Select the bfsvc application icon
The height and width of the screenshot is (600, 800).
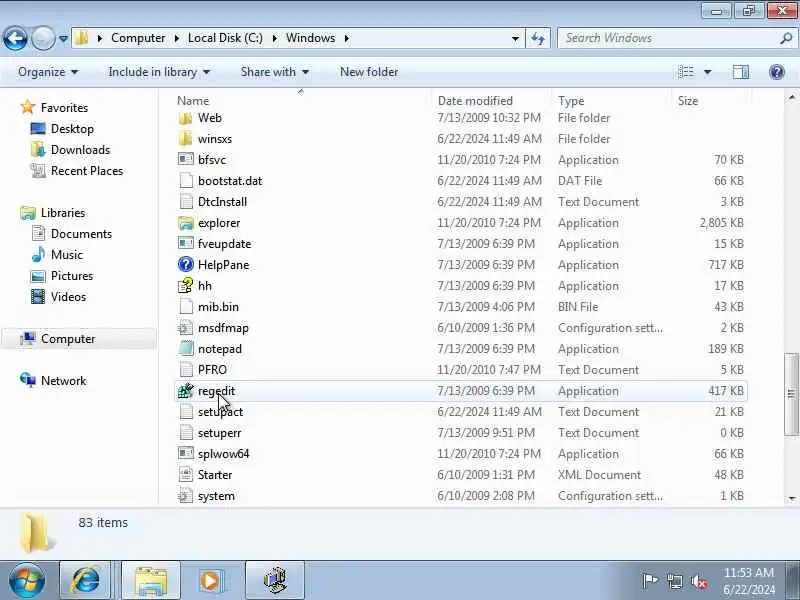186,160
